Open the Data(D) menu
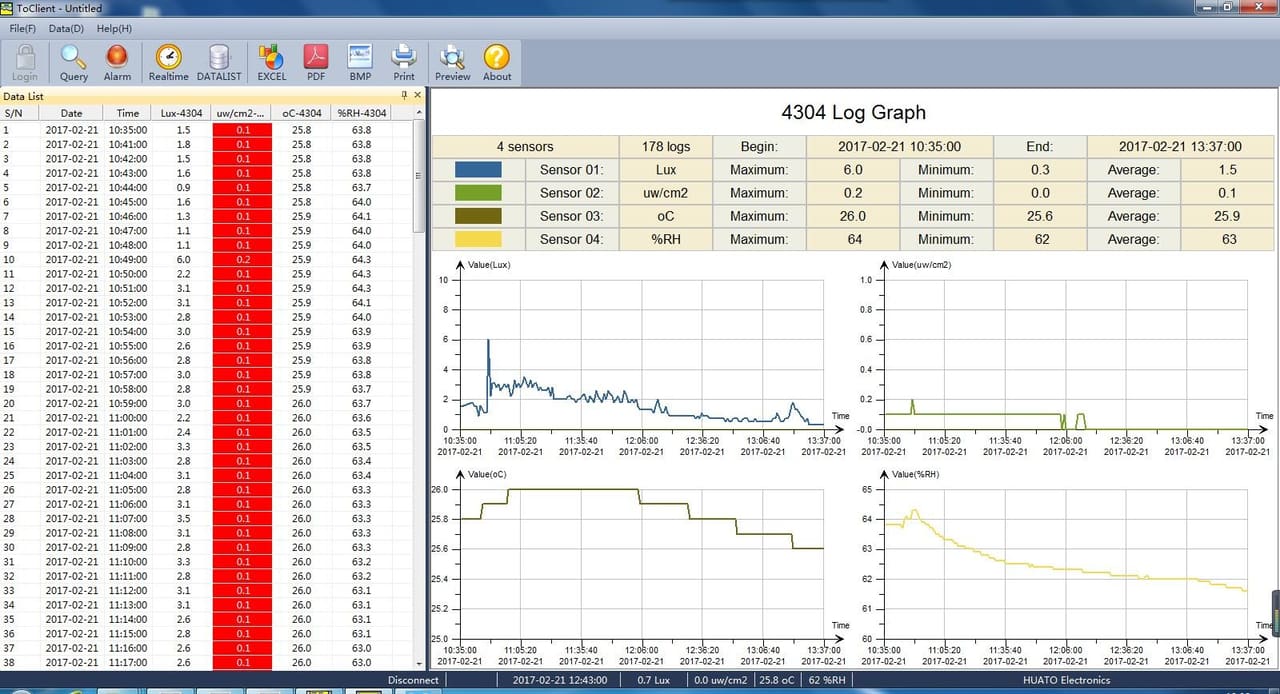This screenshot has width=1280, height=694. tap(66, 28)
